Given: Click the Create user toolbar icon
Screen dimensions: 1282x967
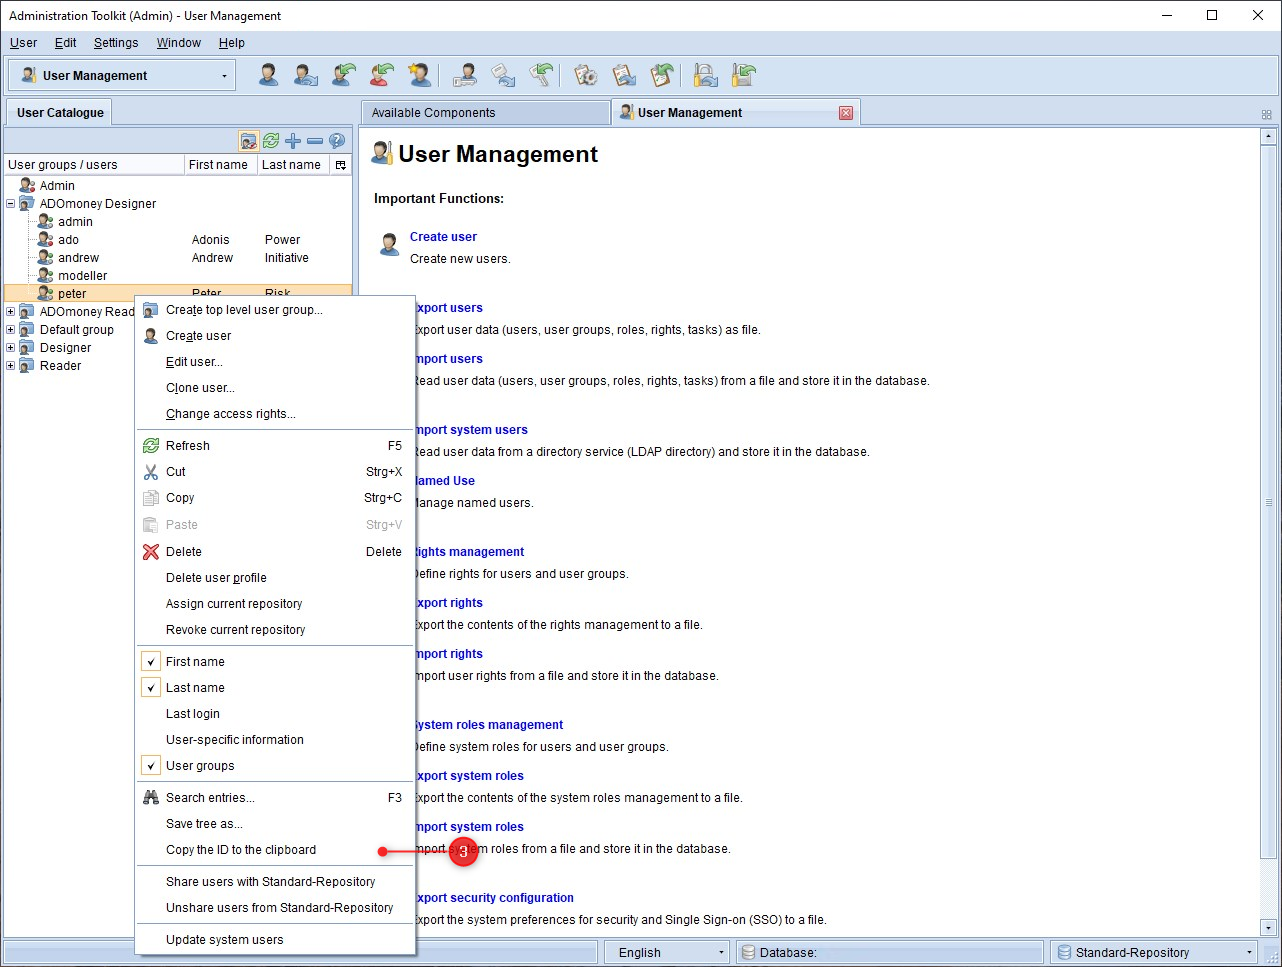Looking at the screenshot, I should (269, 75).
